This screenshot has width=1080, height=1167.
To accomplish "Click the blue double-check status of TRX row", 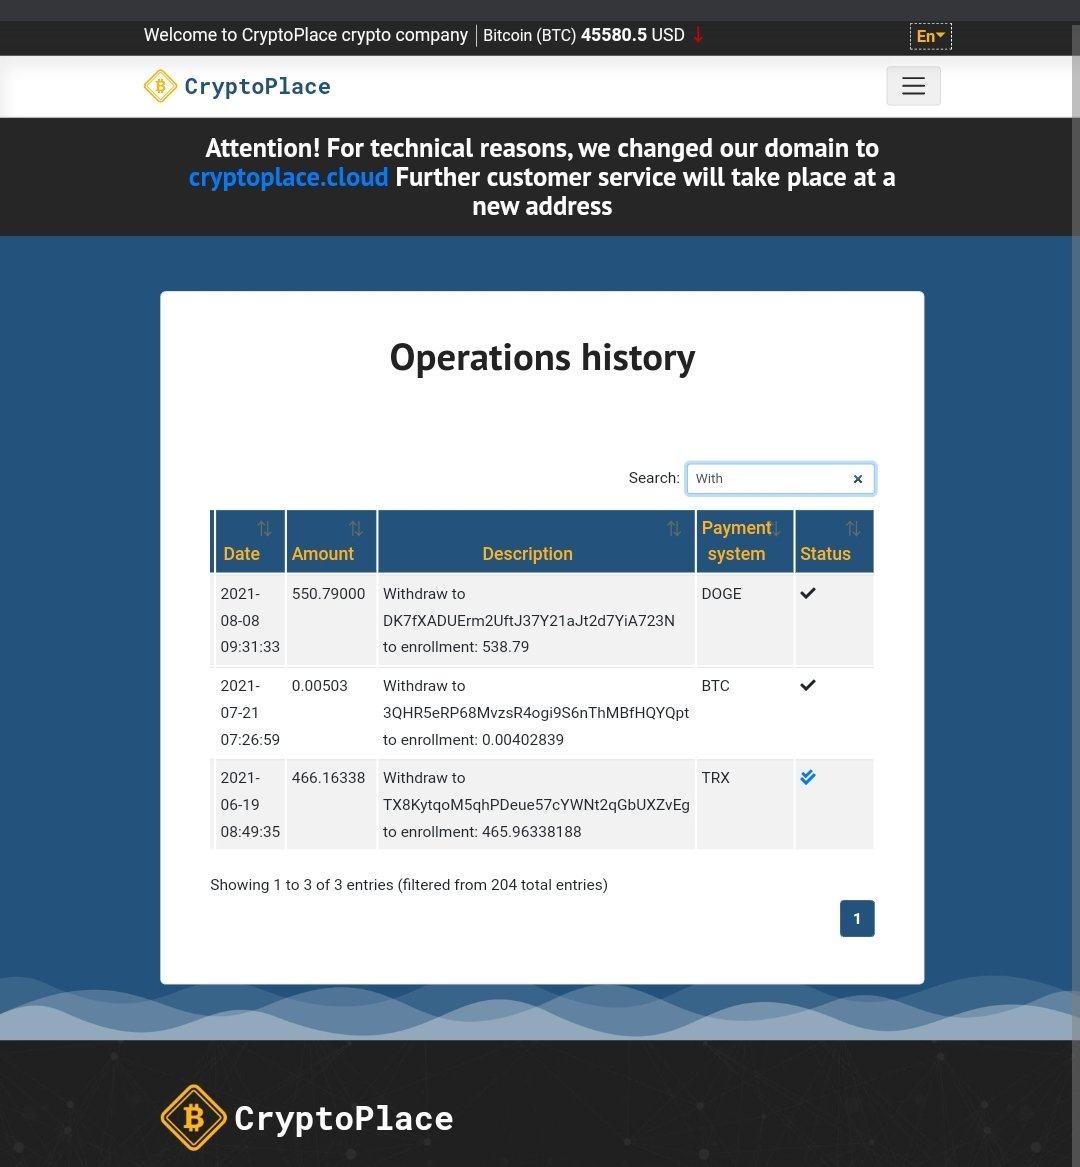I will (x=808, y=777).
